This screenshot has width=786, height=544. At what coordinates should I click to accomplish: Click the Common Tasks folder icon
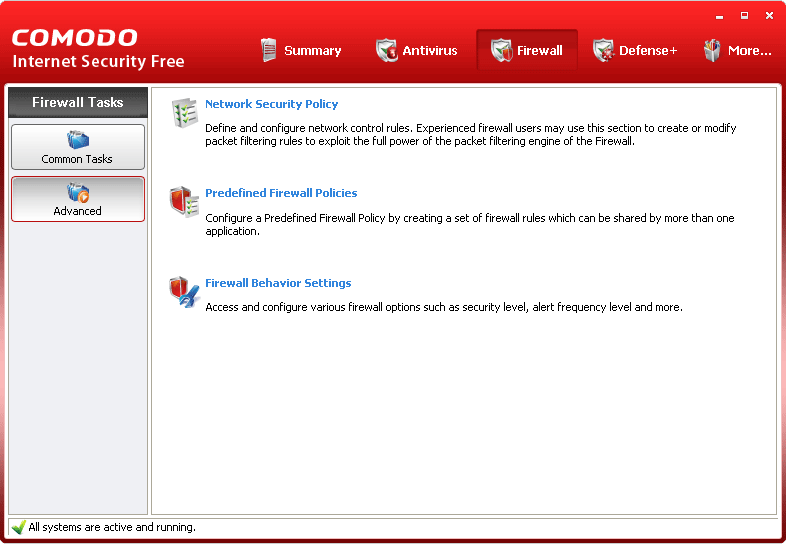(x=78, y=140)
